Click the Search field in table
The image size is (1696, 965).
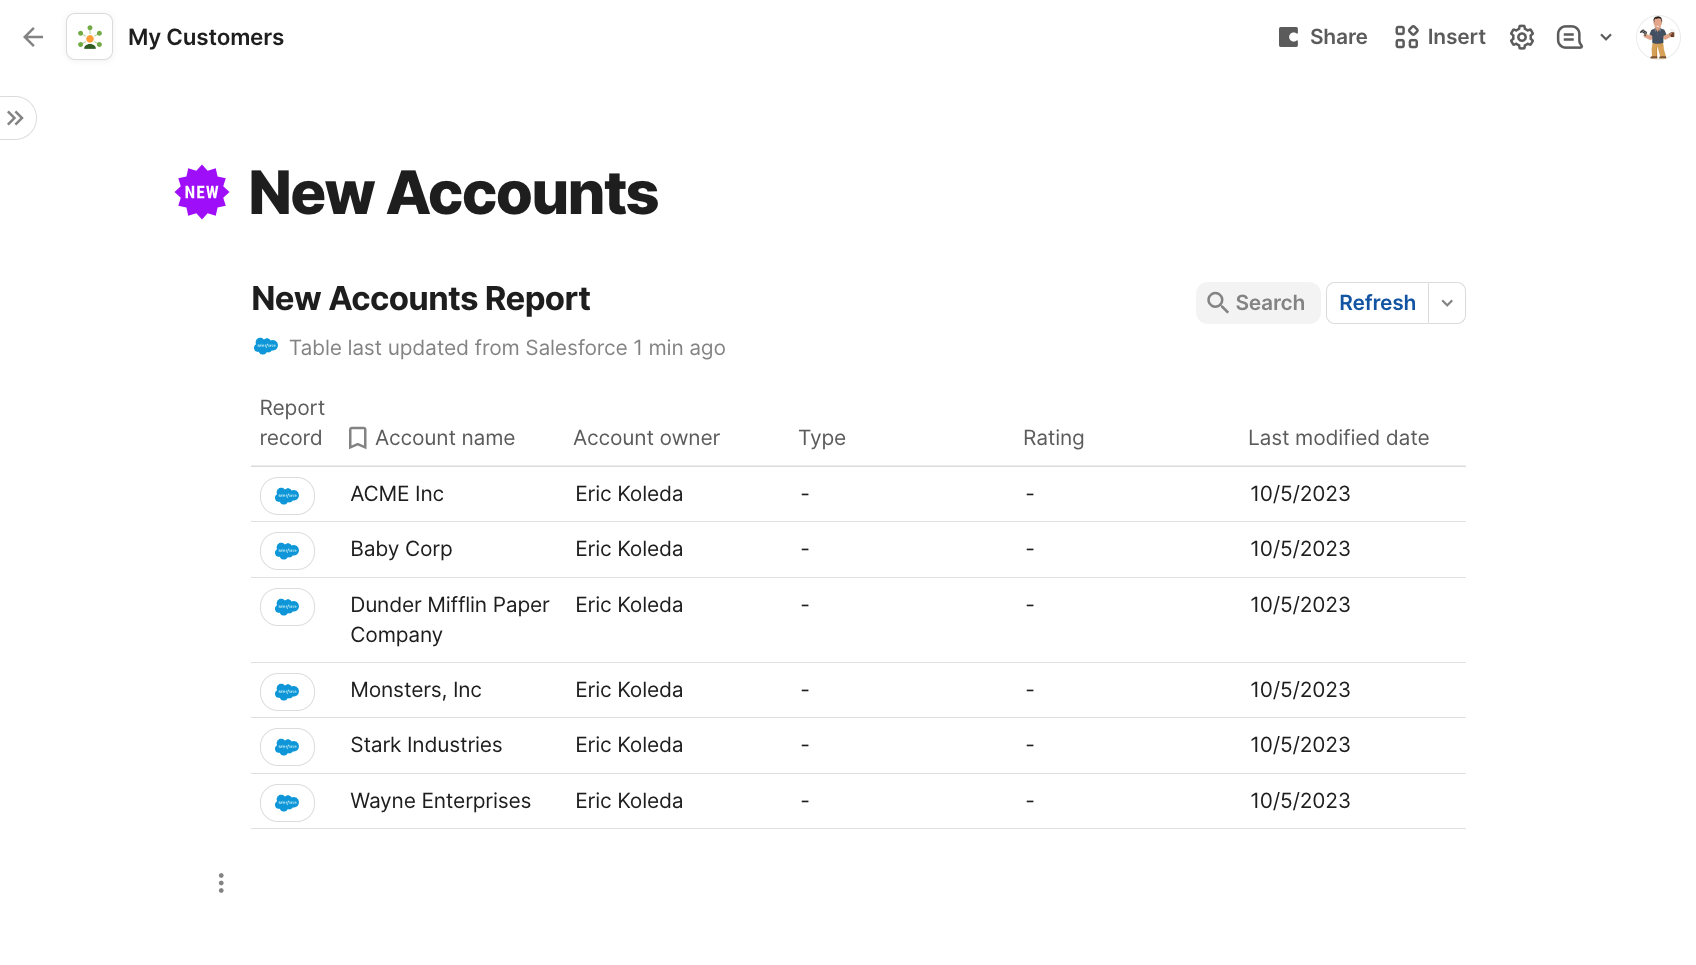pyautogui.click(x=1258, y=303)
